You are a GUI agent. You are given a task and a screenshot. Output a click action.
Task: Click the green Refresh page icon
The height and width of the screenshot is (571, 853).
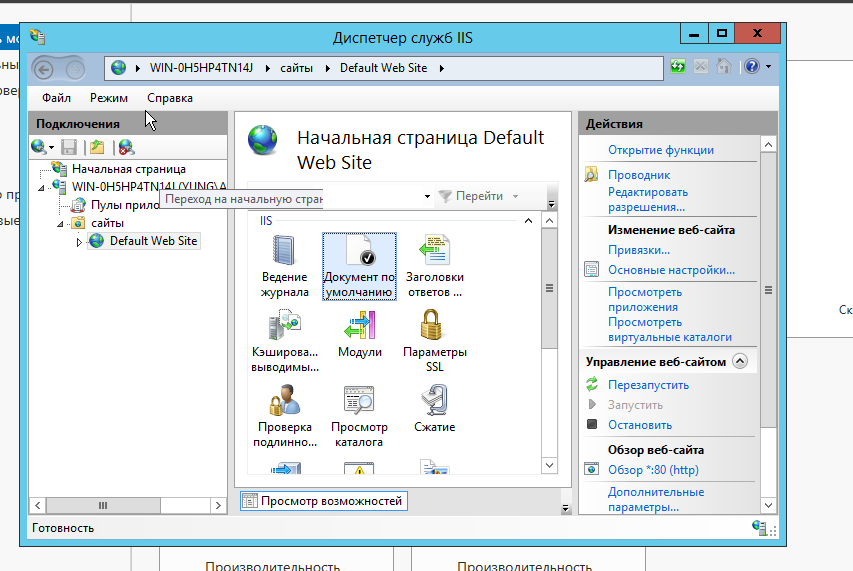[x=678, y=66]
